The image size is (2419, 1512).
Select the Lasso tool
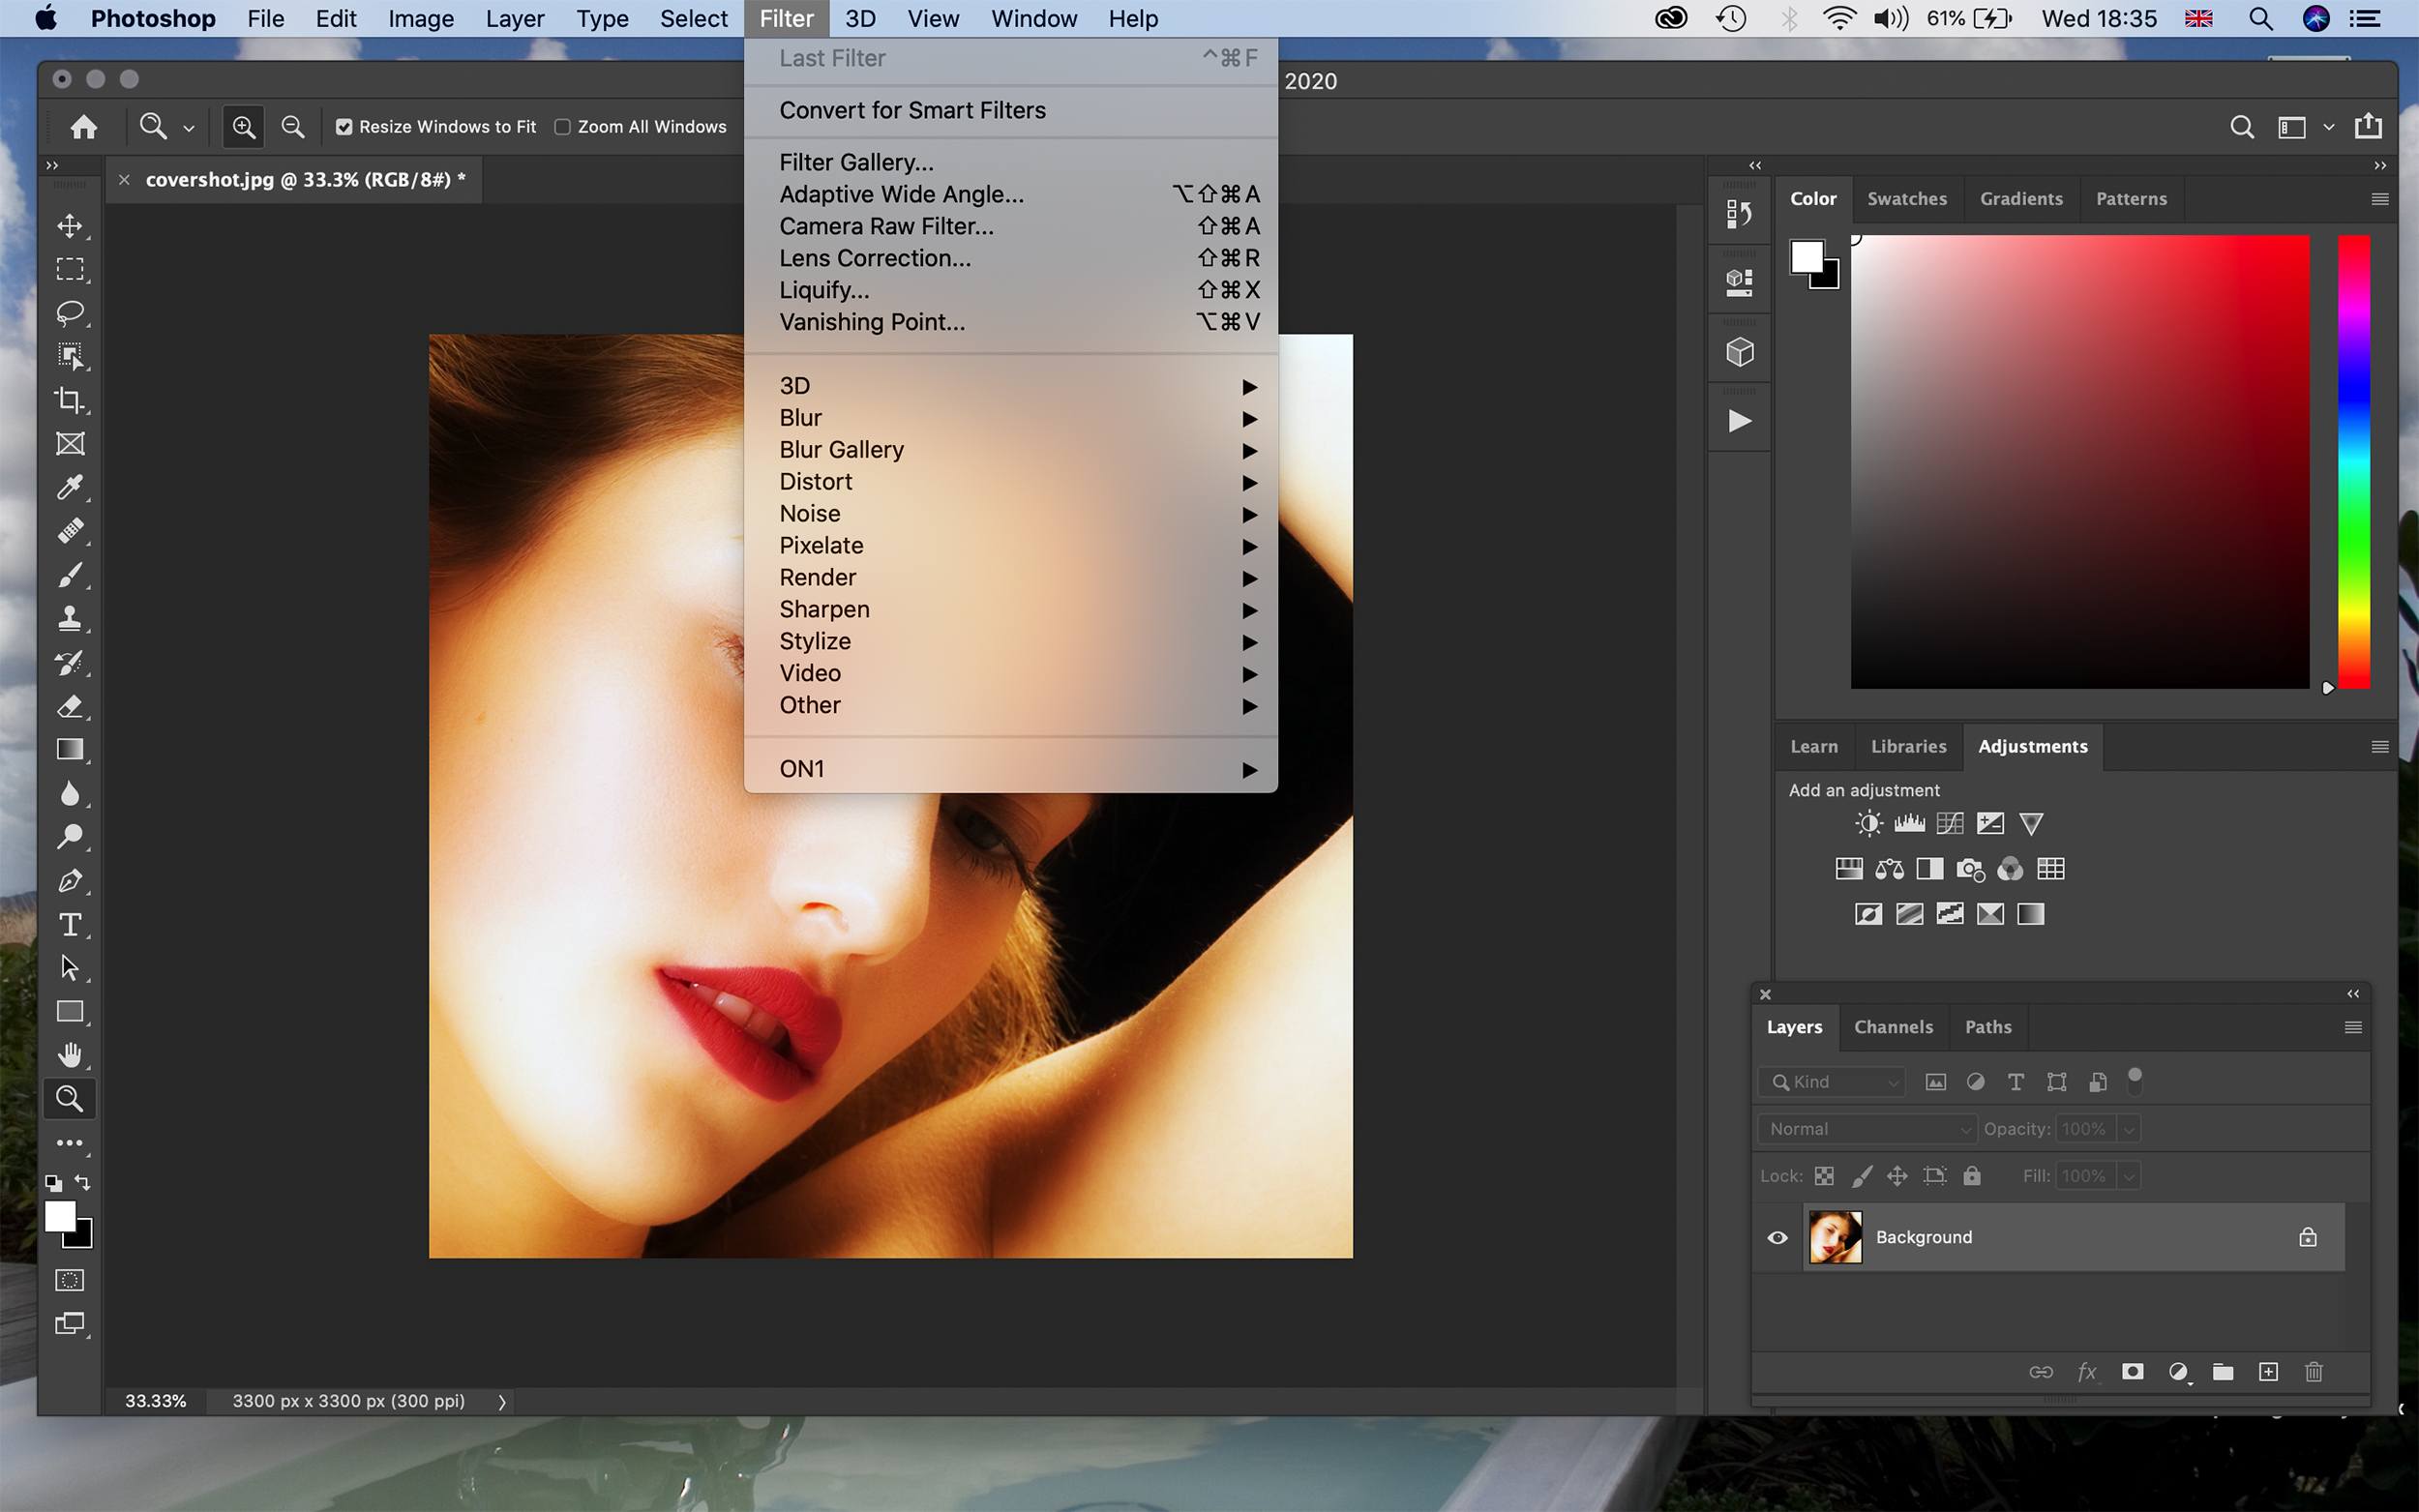click(69, 313)
